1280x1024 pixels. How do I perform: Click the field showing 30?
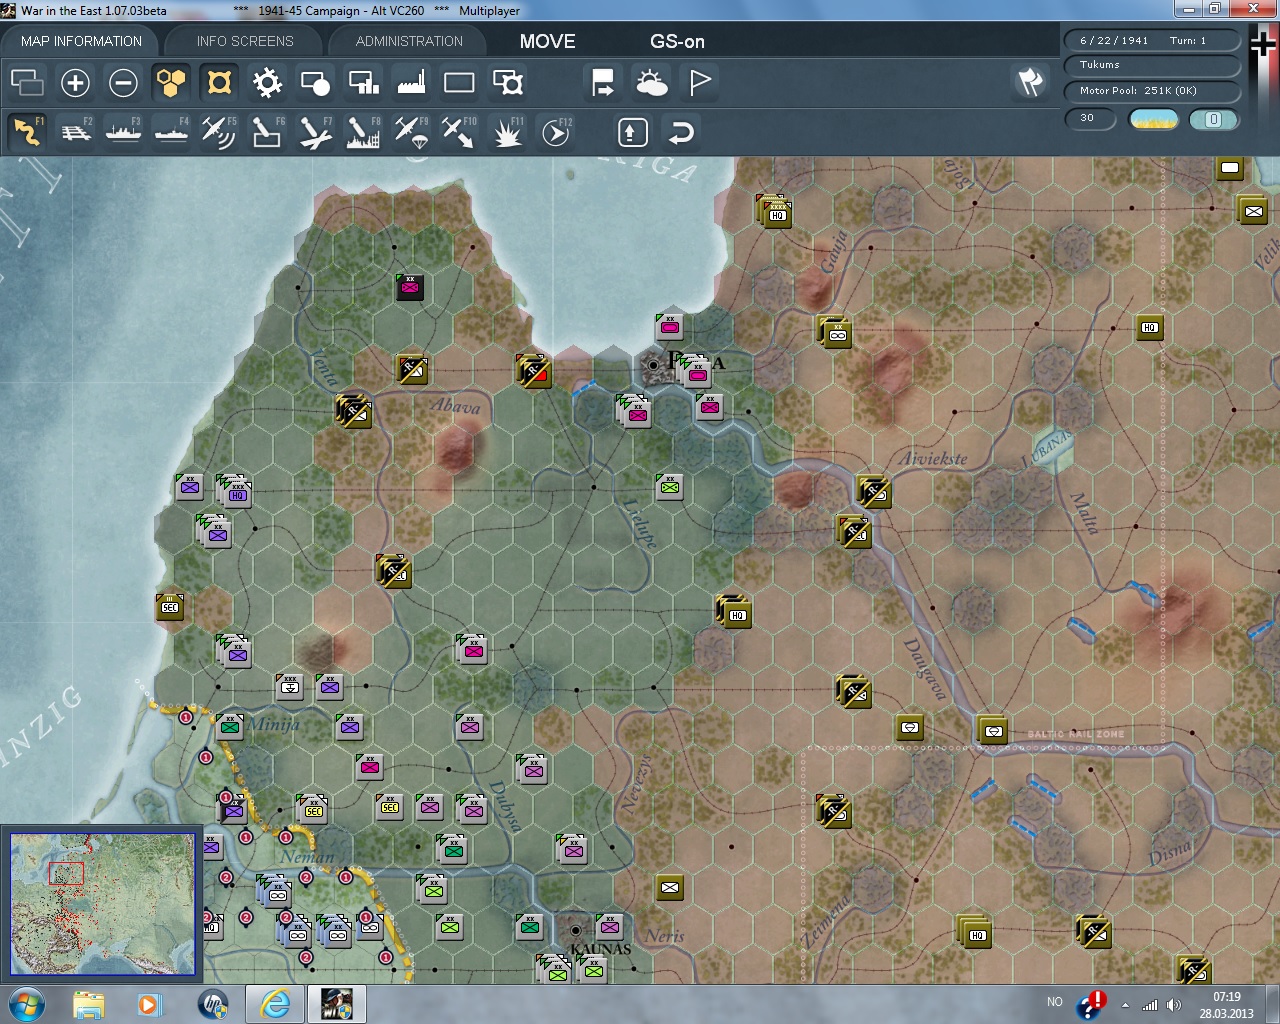coord(1091,118)
